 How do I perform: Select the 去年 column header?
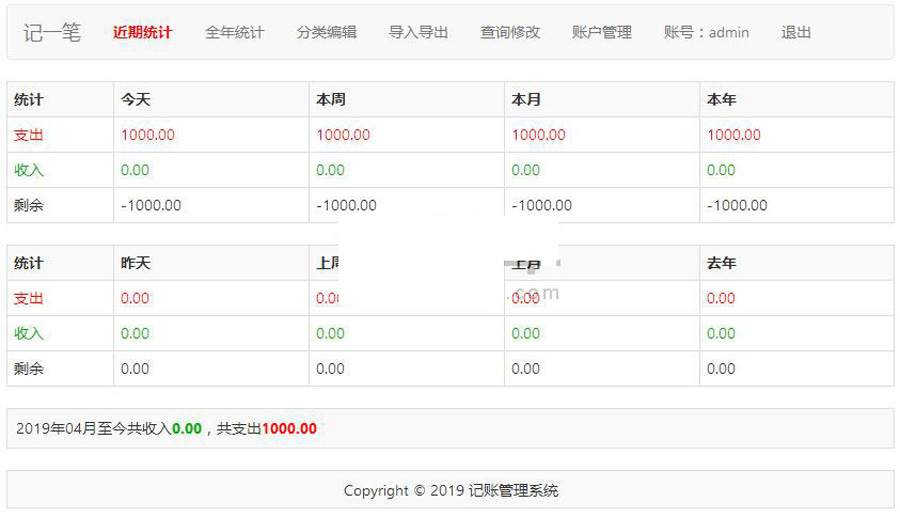(x=722, y=263)
